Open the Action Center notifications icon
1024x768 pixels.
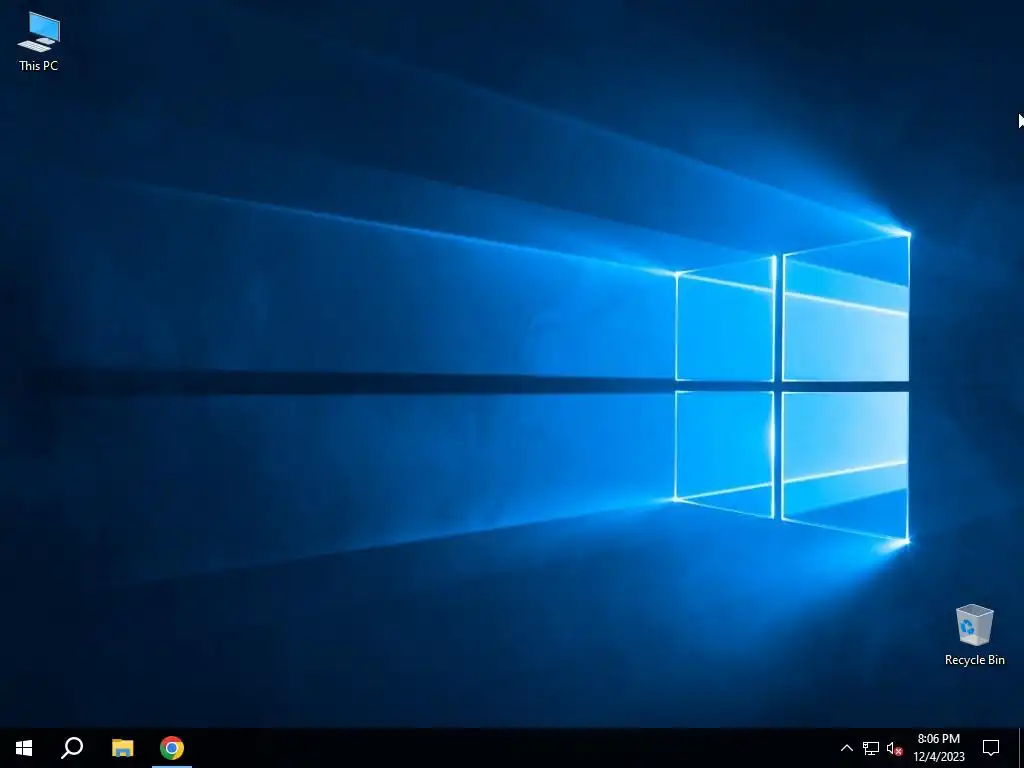coord(991,748)
